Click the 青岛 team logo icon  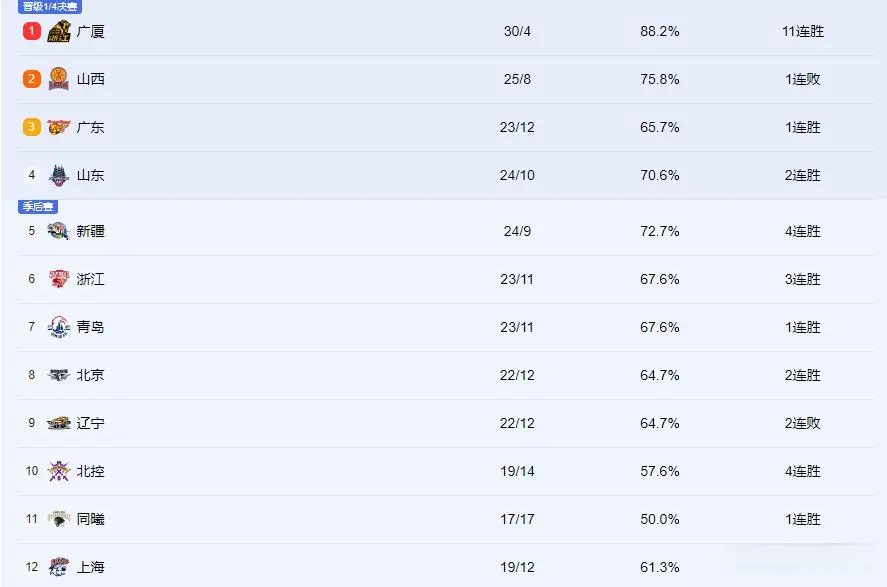click(59, 327)
